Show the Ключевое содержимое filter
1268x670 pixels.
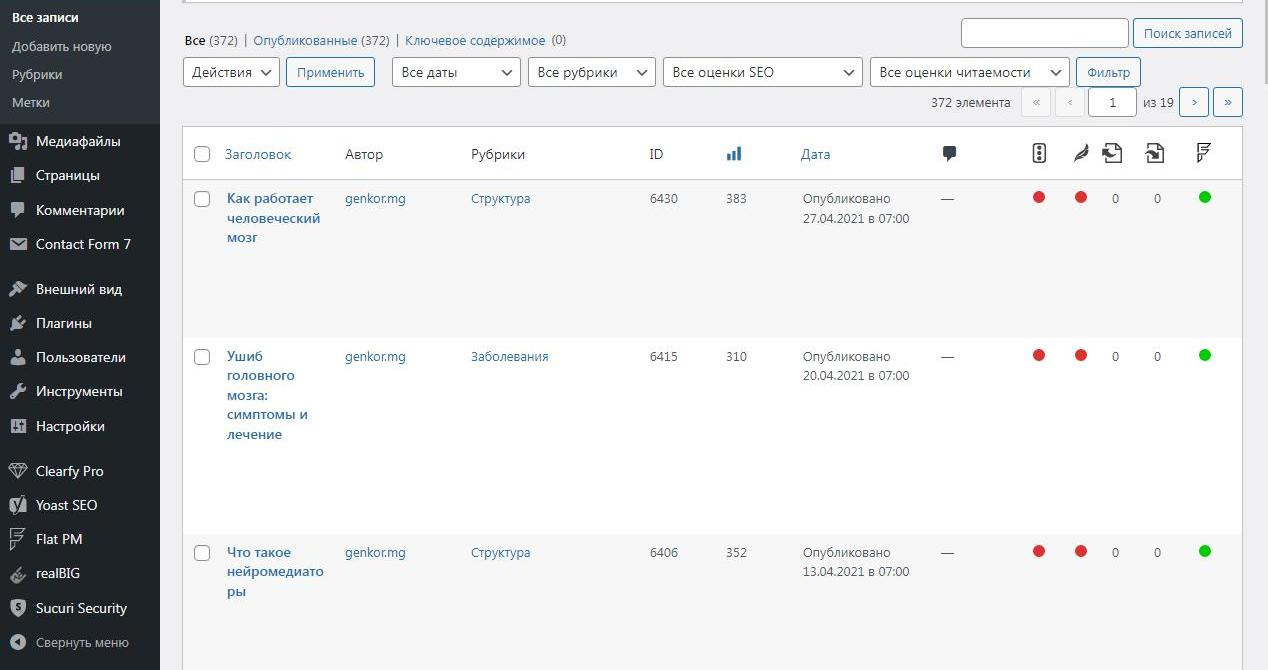475,40
